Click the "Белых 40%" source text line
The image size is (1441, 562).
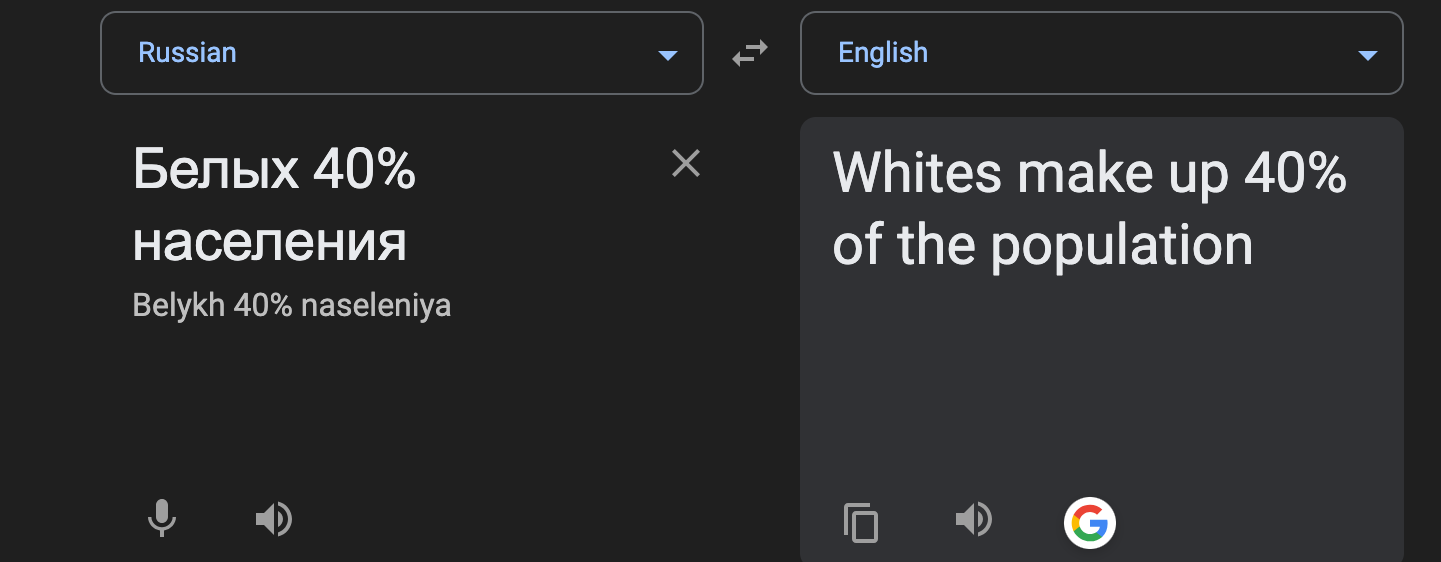274,172
